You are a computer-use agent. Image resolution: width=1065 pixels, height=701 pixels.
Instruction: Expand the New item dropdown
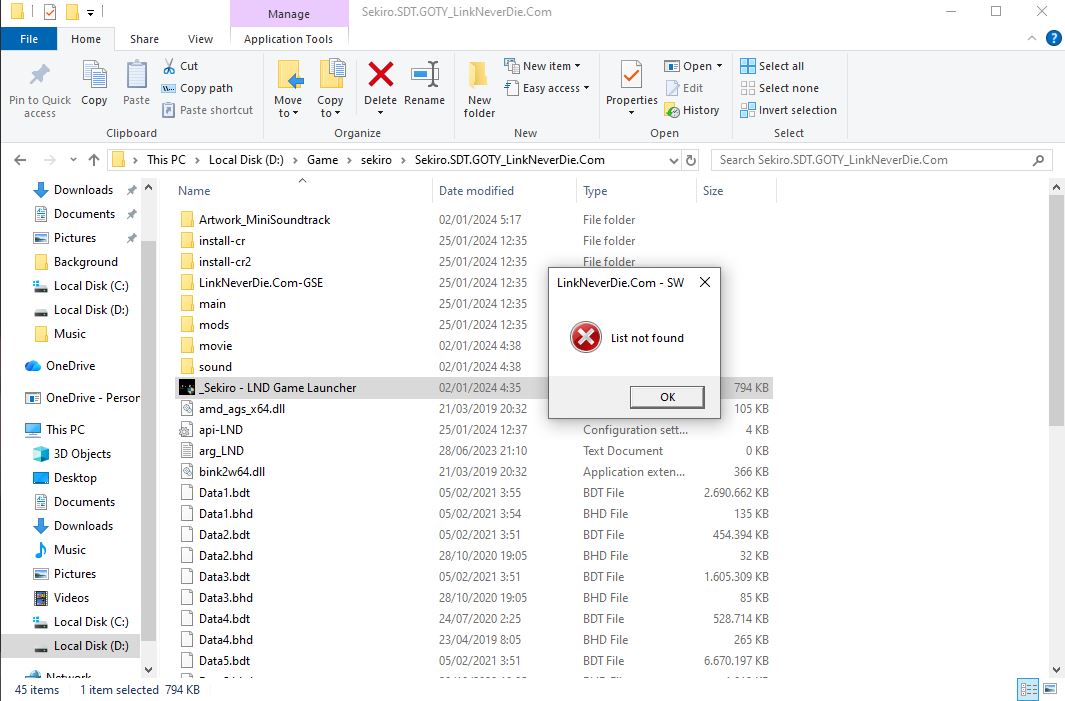pyautogui.click(x=542, y=66)
